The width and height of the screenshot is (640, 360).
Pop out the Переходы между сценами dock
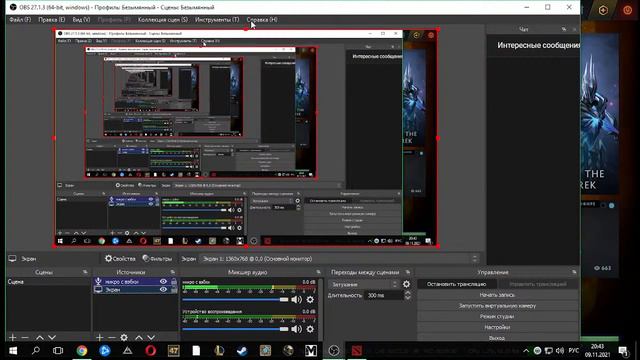(408, 272)
